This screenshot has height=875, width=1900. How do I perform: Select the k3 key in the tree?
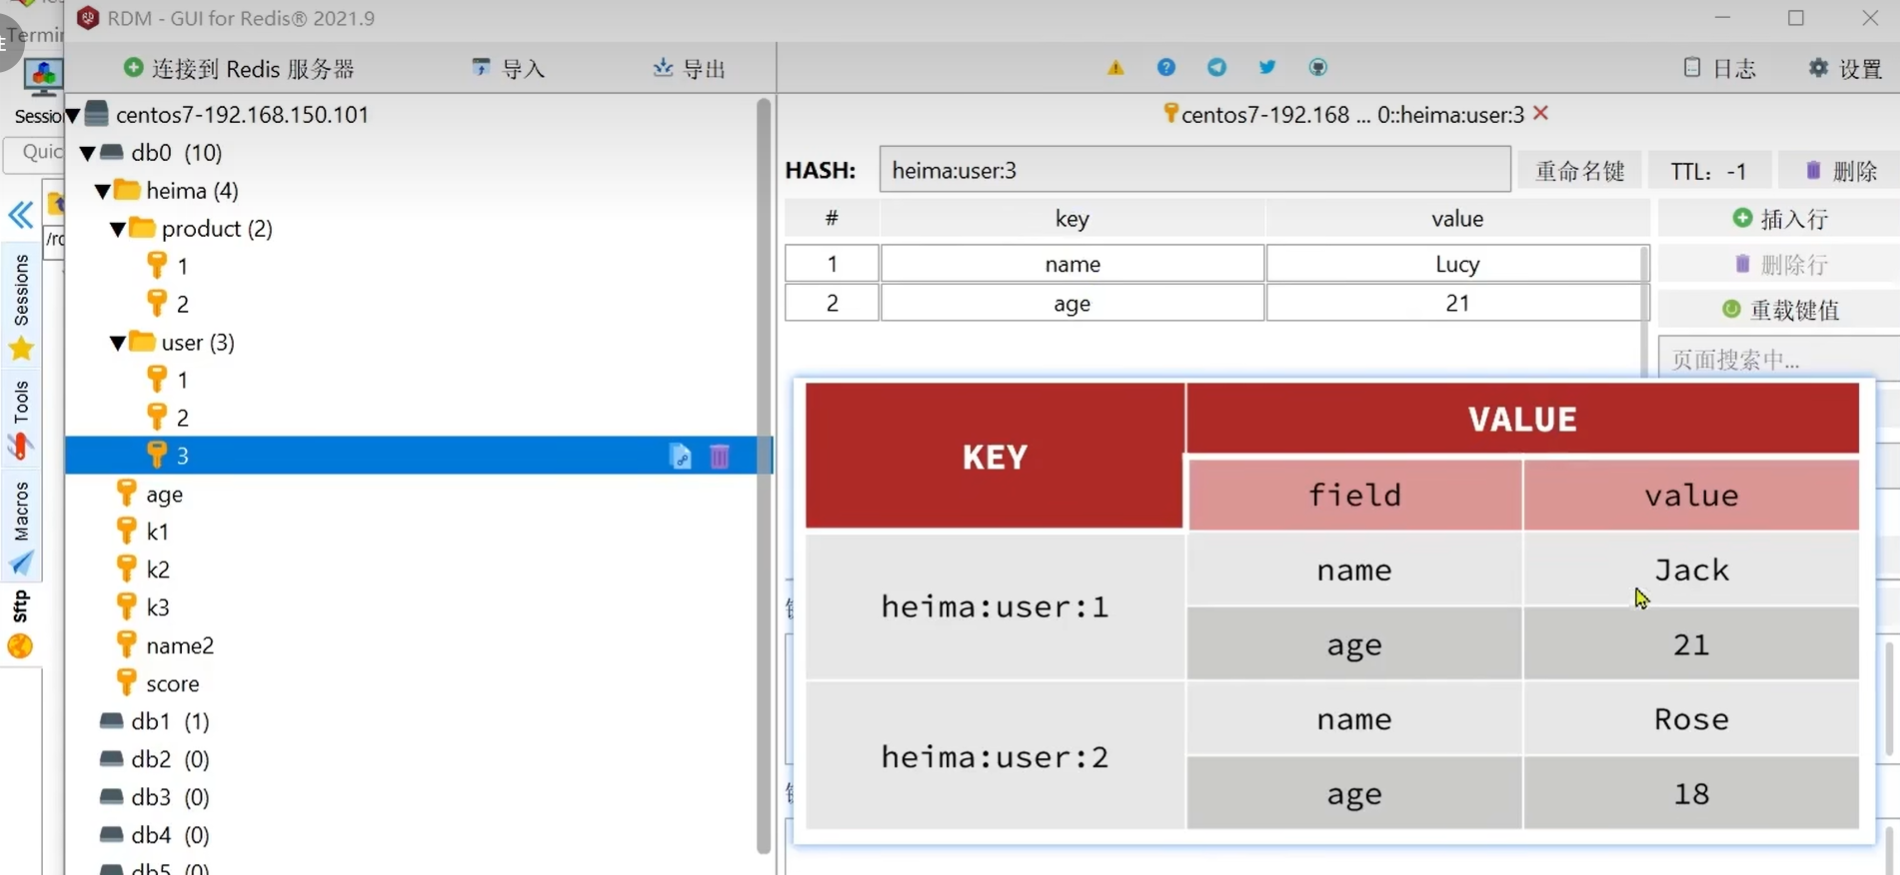click(158, 607)
